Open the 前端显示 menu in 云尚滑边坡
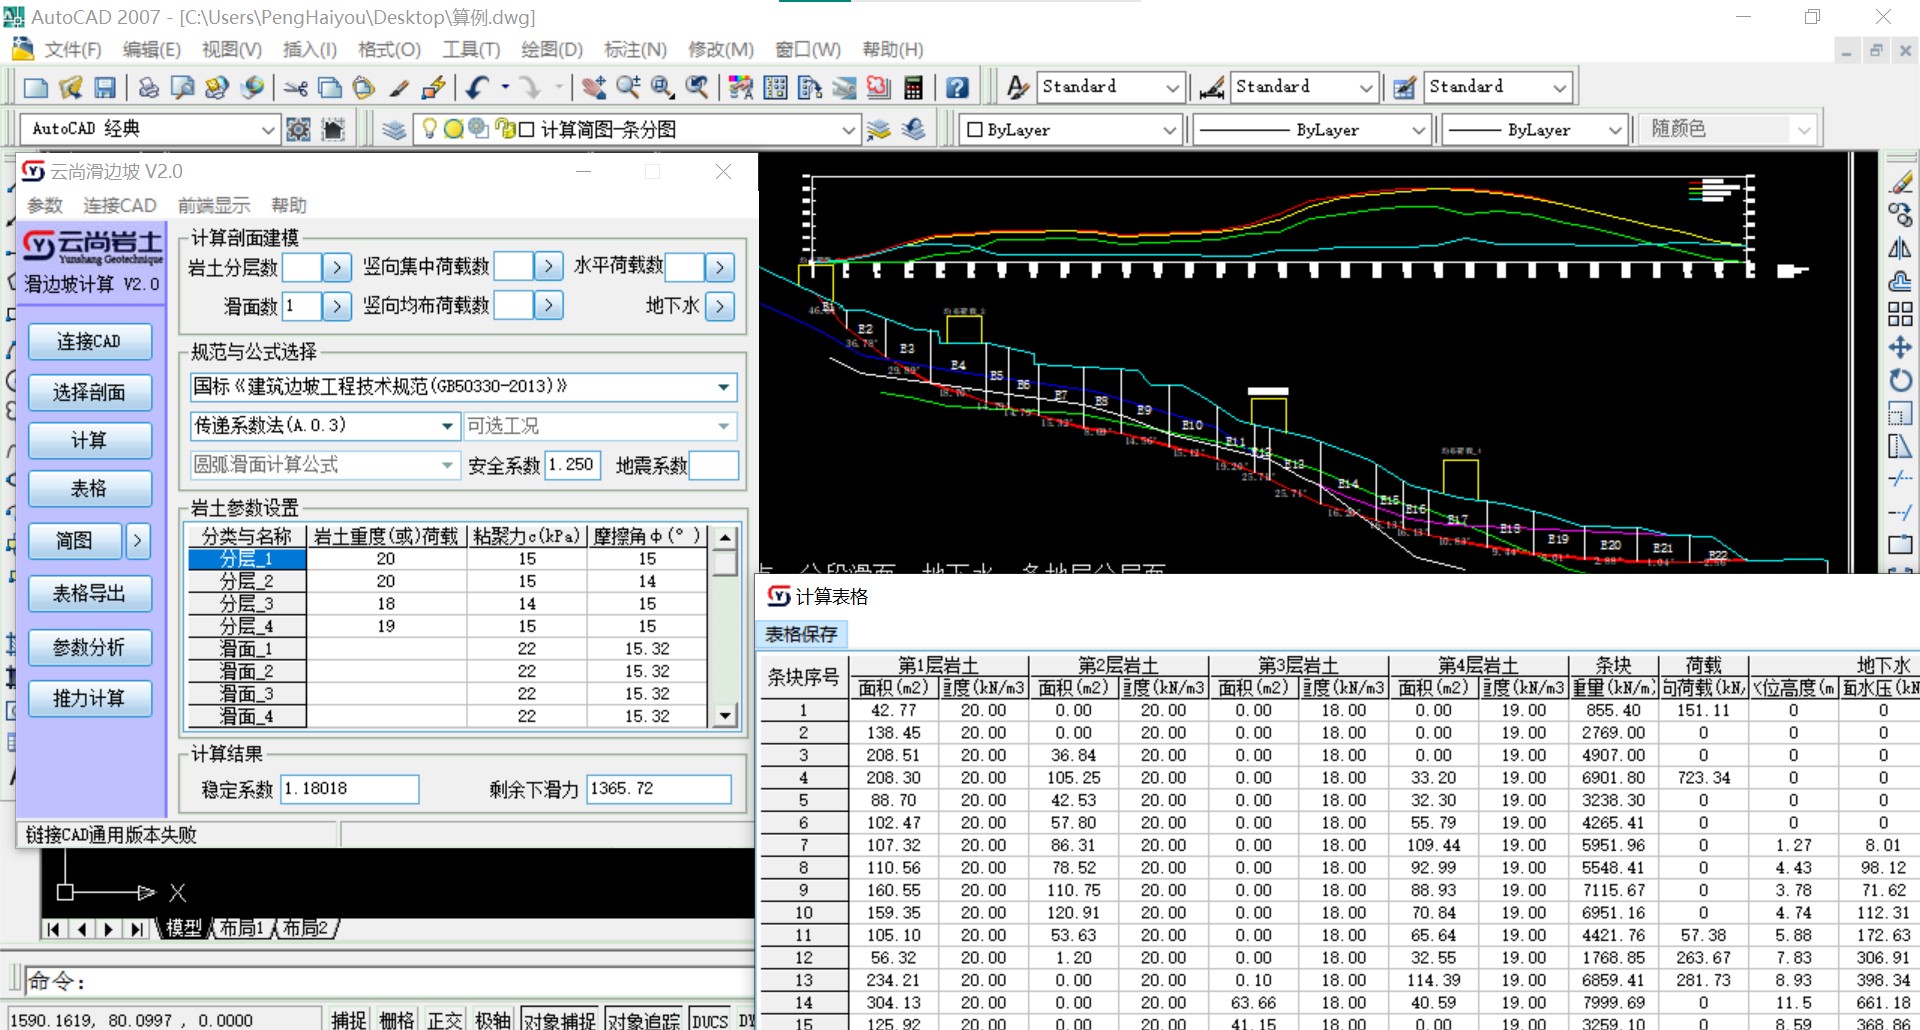Screen dimensions: 1920x1030 pos(214,205)
